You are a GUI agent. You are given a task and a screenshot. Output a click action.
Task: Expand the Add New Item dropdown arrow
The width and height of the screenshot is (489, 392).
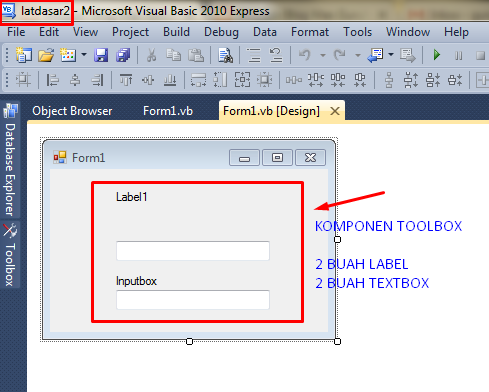(84, 55)
